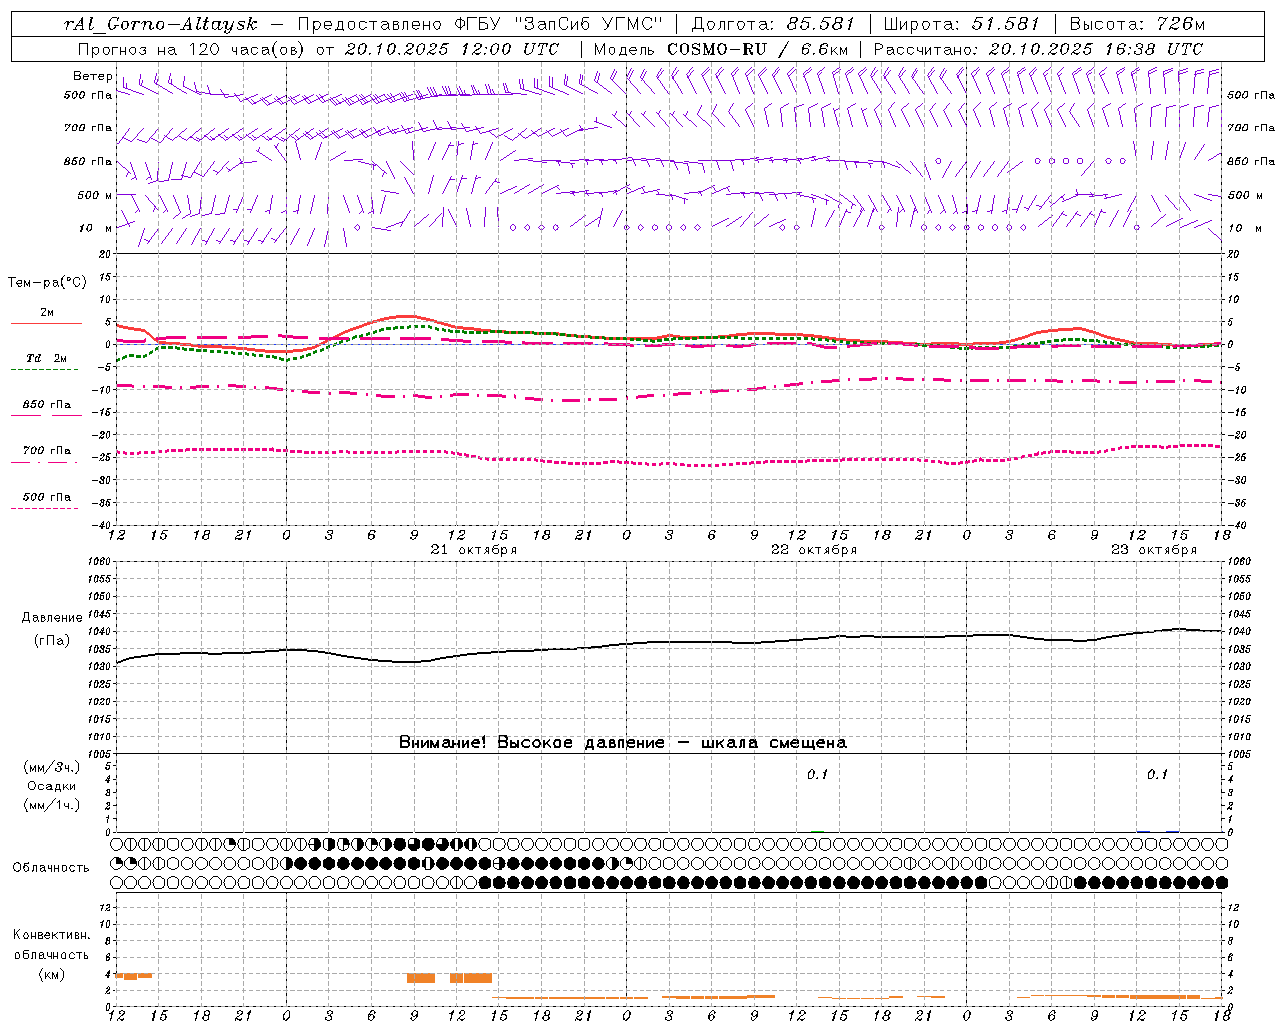The image size is (1280, 1024).
Task: Click the 'Модель COSMO-RU / 6.6км' label
Action: pyautogui.click(x=720, y=49)
